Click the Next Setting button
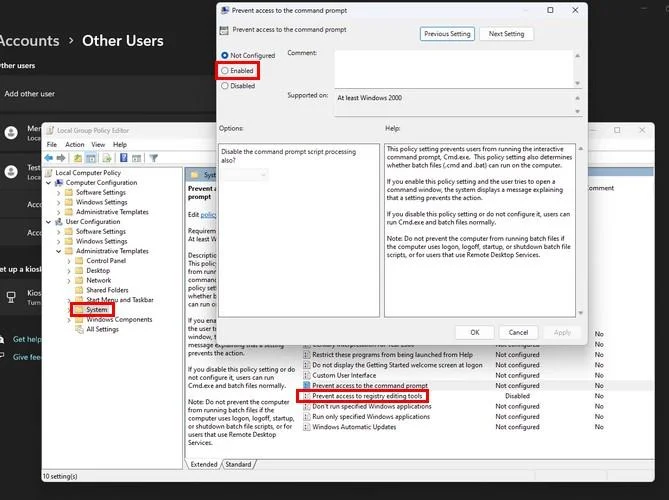Image resolution: width=669 pixels, height=500 pixels. point(506,34)
